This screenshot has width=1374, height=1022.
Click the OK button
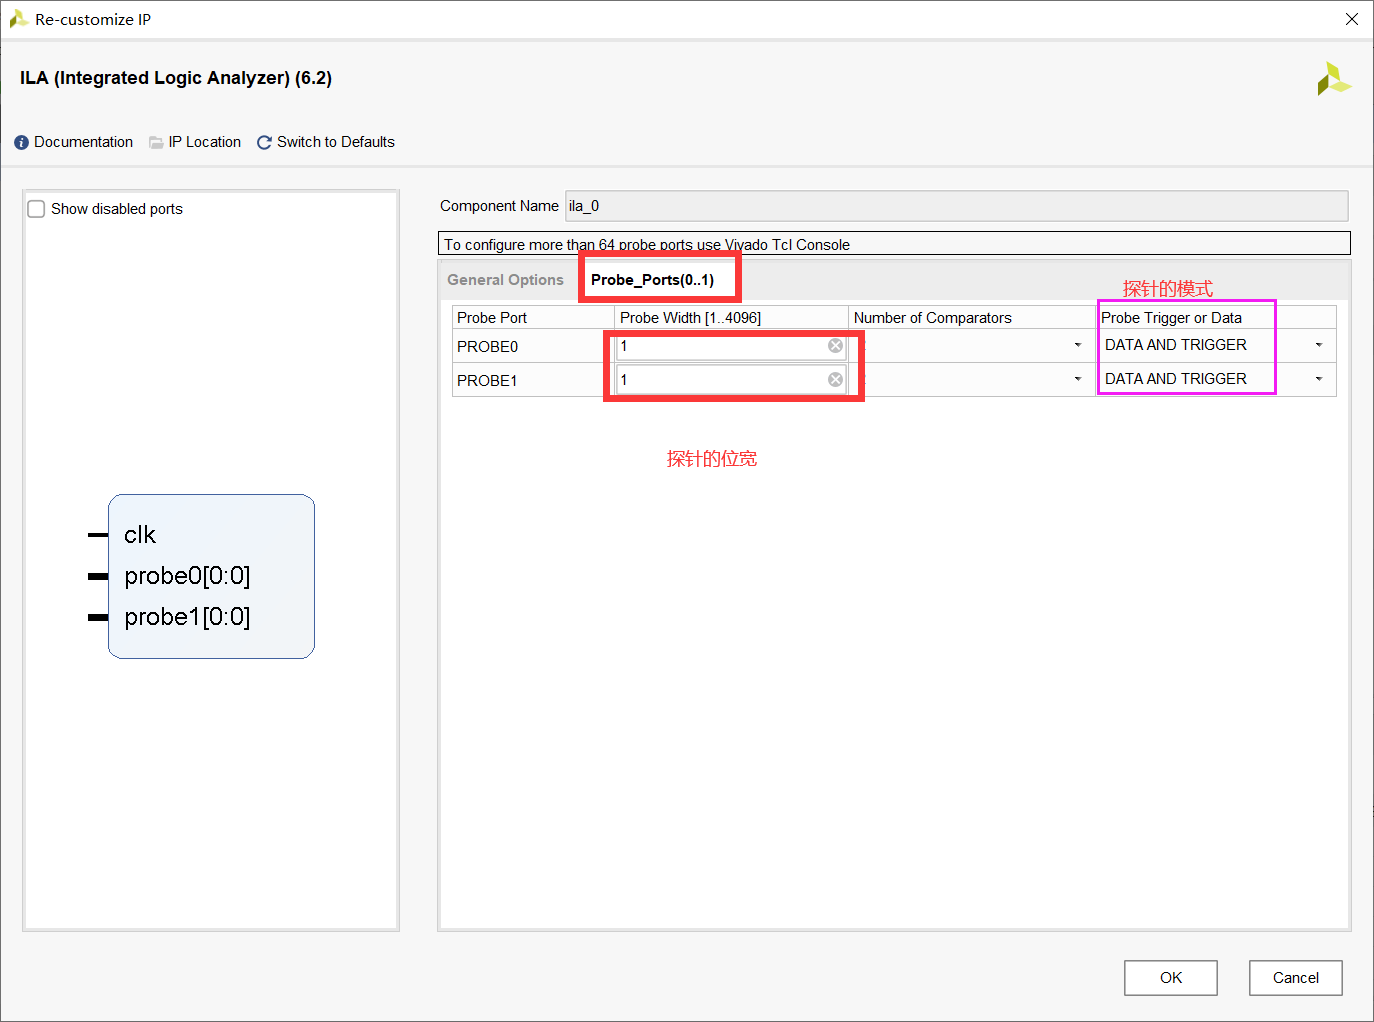[x=1170, y=978]
